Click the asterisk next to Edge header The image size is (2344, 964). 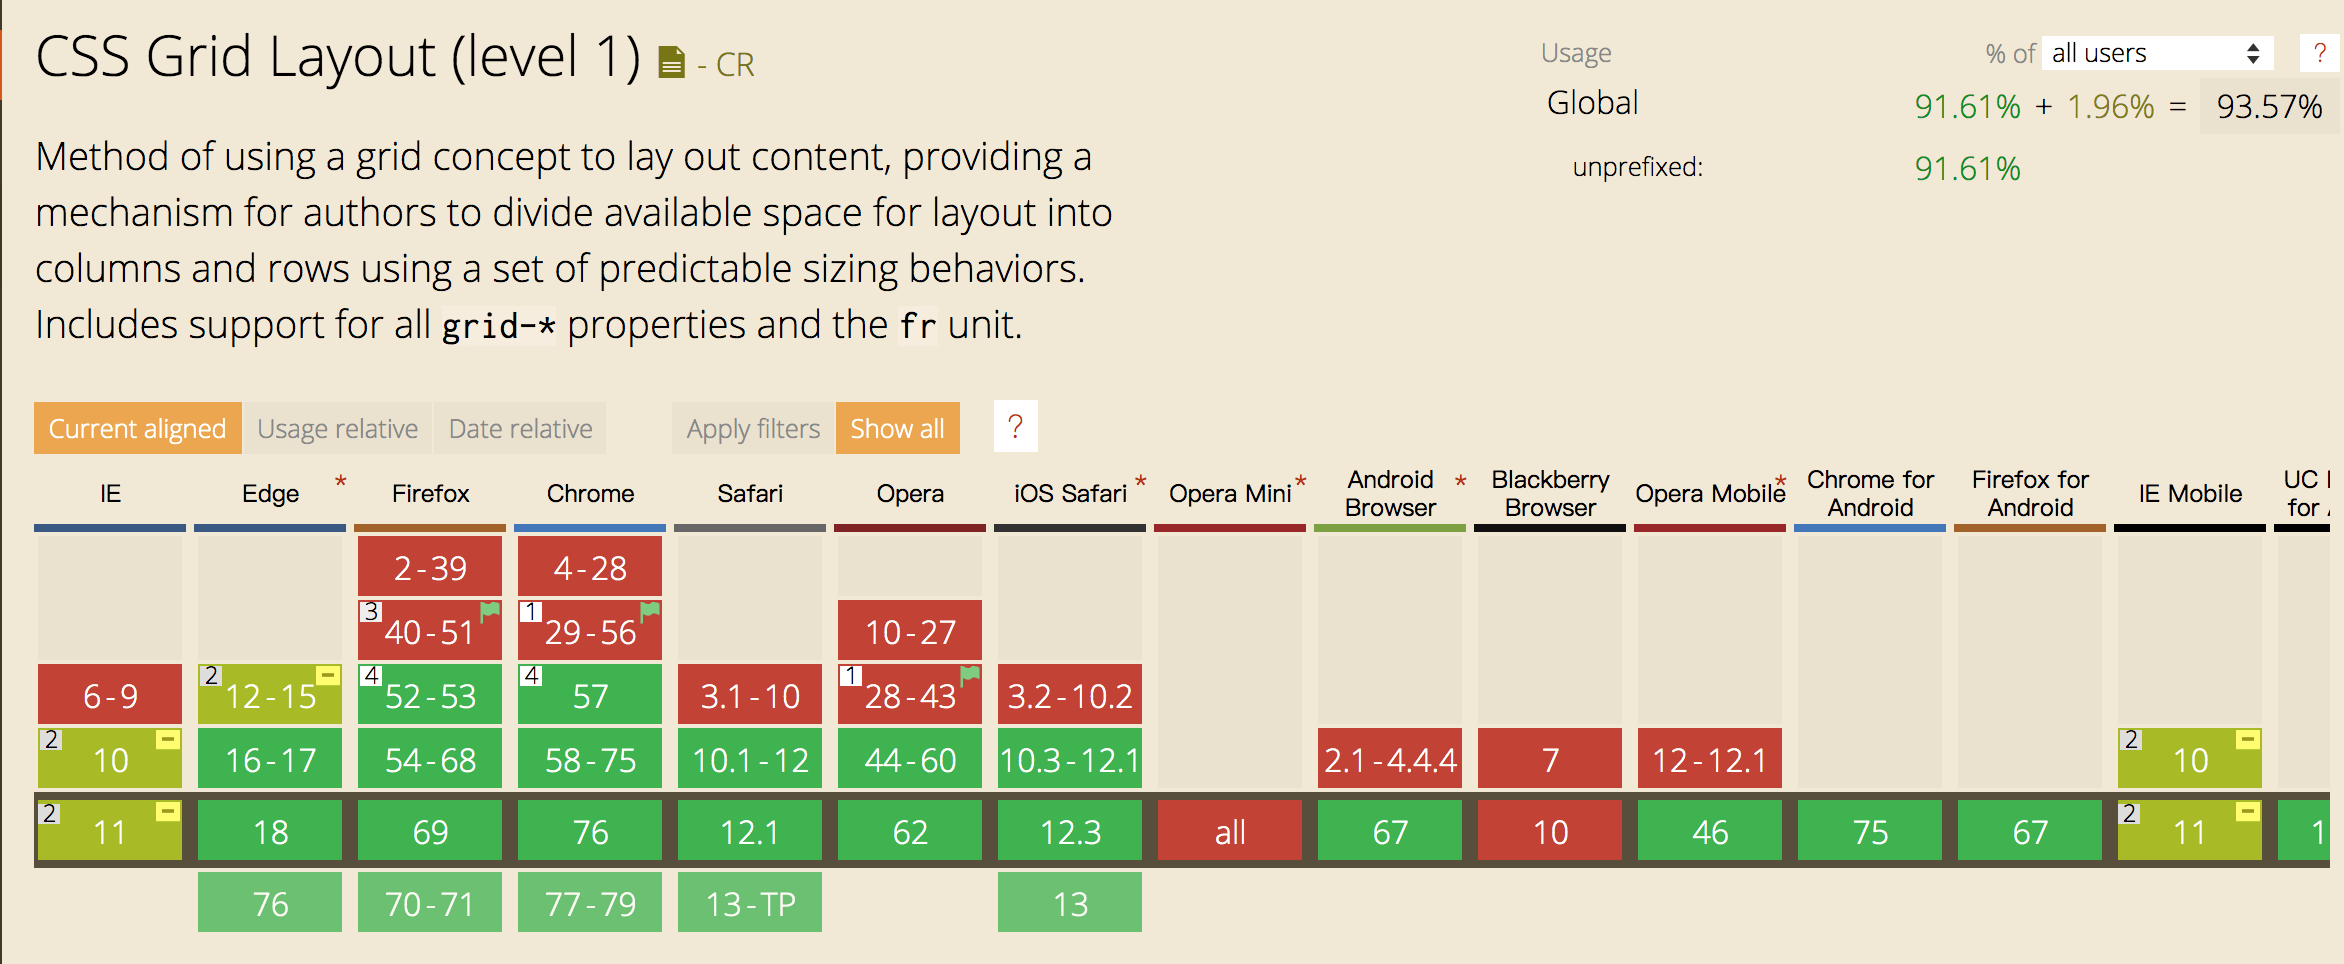[341, 483]
